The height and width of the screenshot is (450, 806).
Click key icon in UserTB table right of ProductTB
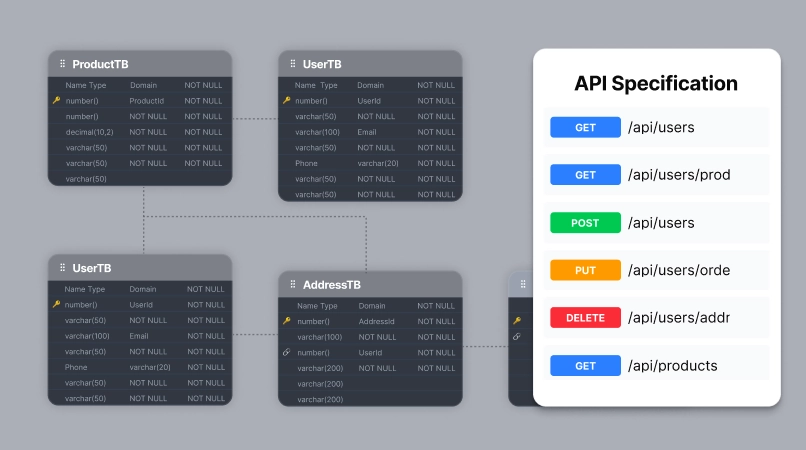point(287,101)
